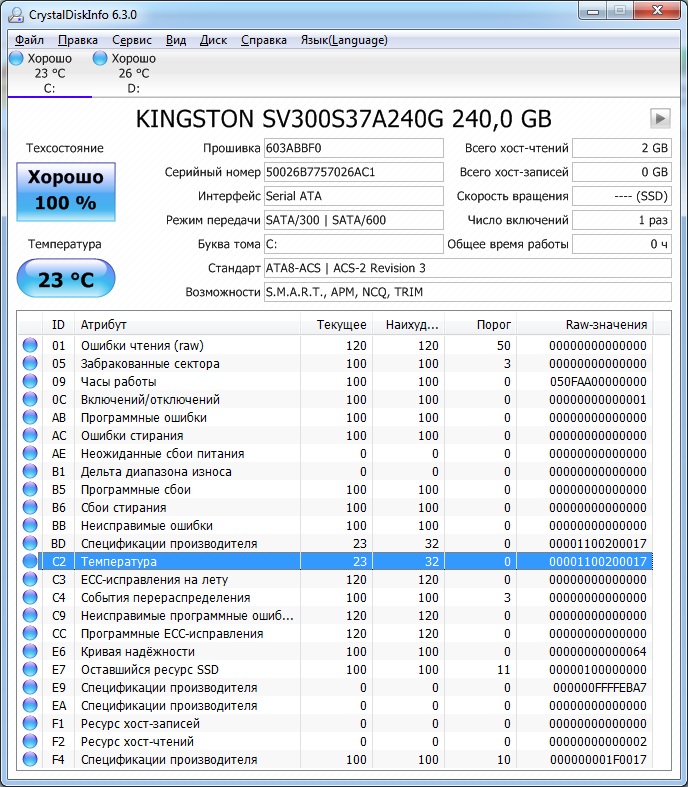The image size is (688, 787).
Task: Click the Общее время работы value 0 ч
Action: click(x=622, y=244)
